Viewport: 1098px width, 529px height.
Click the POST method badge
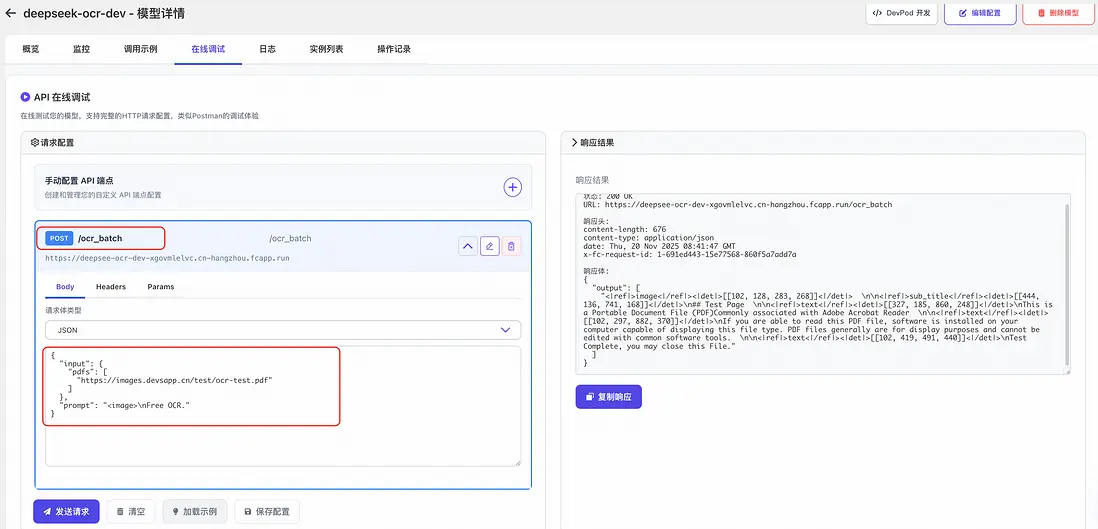pos(59,238)
